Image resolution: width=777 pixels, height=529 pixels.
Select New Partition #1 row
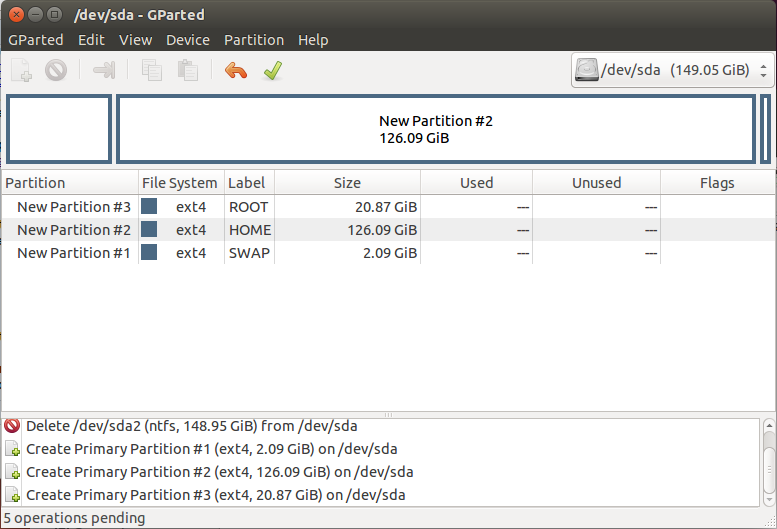388,253
